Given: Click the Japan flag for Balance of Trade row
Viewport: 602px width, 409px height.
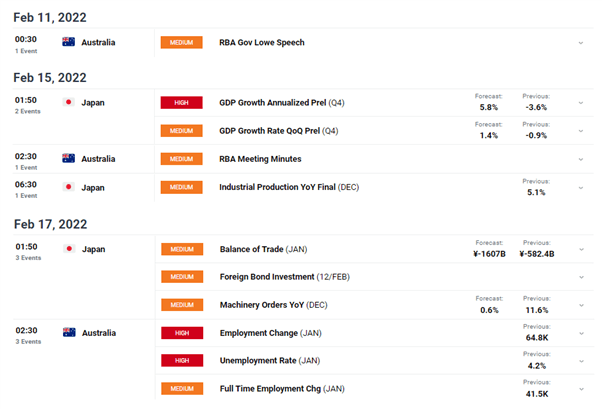Looking at the screenshot, I should [x=69, y=249].
